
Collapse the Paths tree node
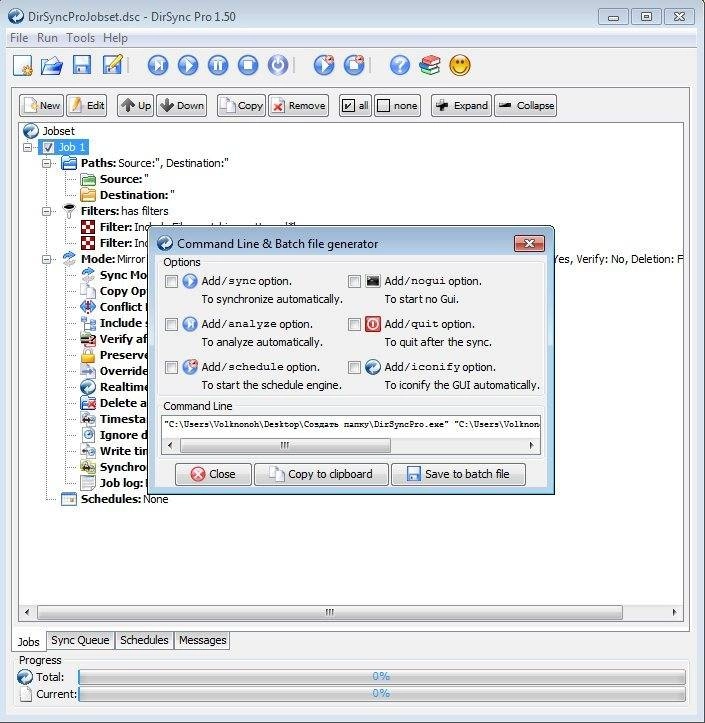[x=46, y=163]
